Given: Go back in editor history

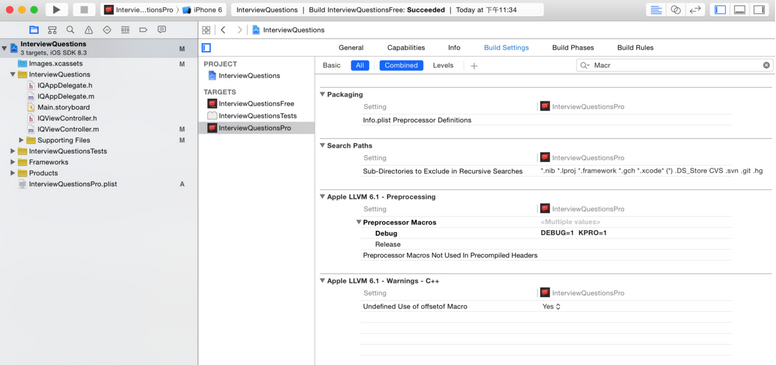Looking at the screenshot, I should [x=223, y=30].
